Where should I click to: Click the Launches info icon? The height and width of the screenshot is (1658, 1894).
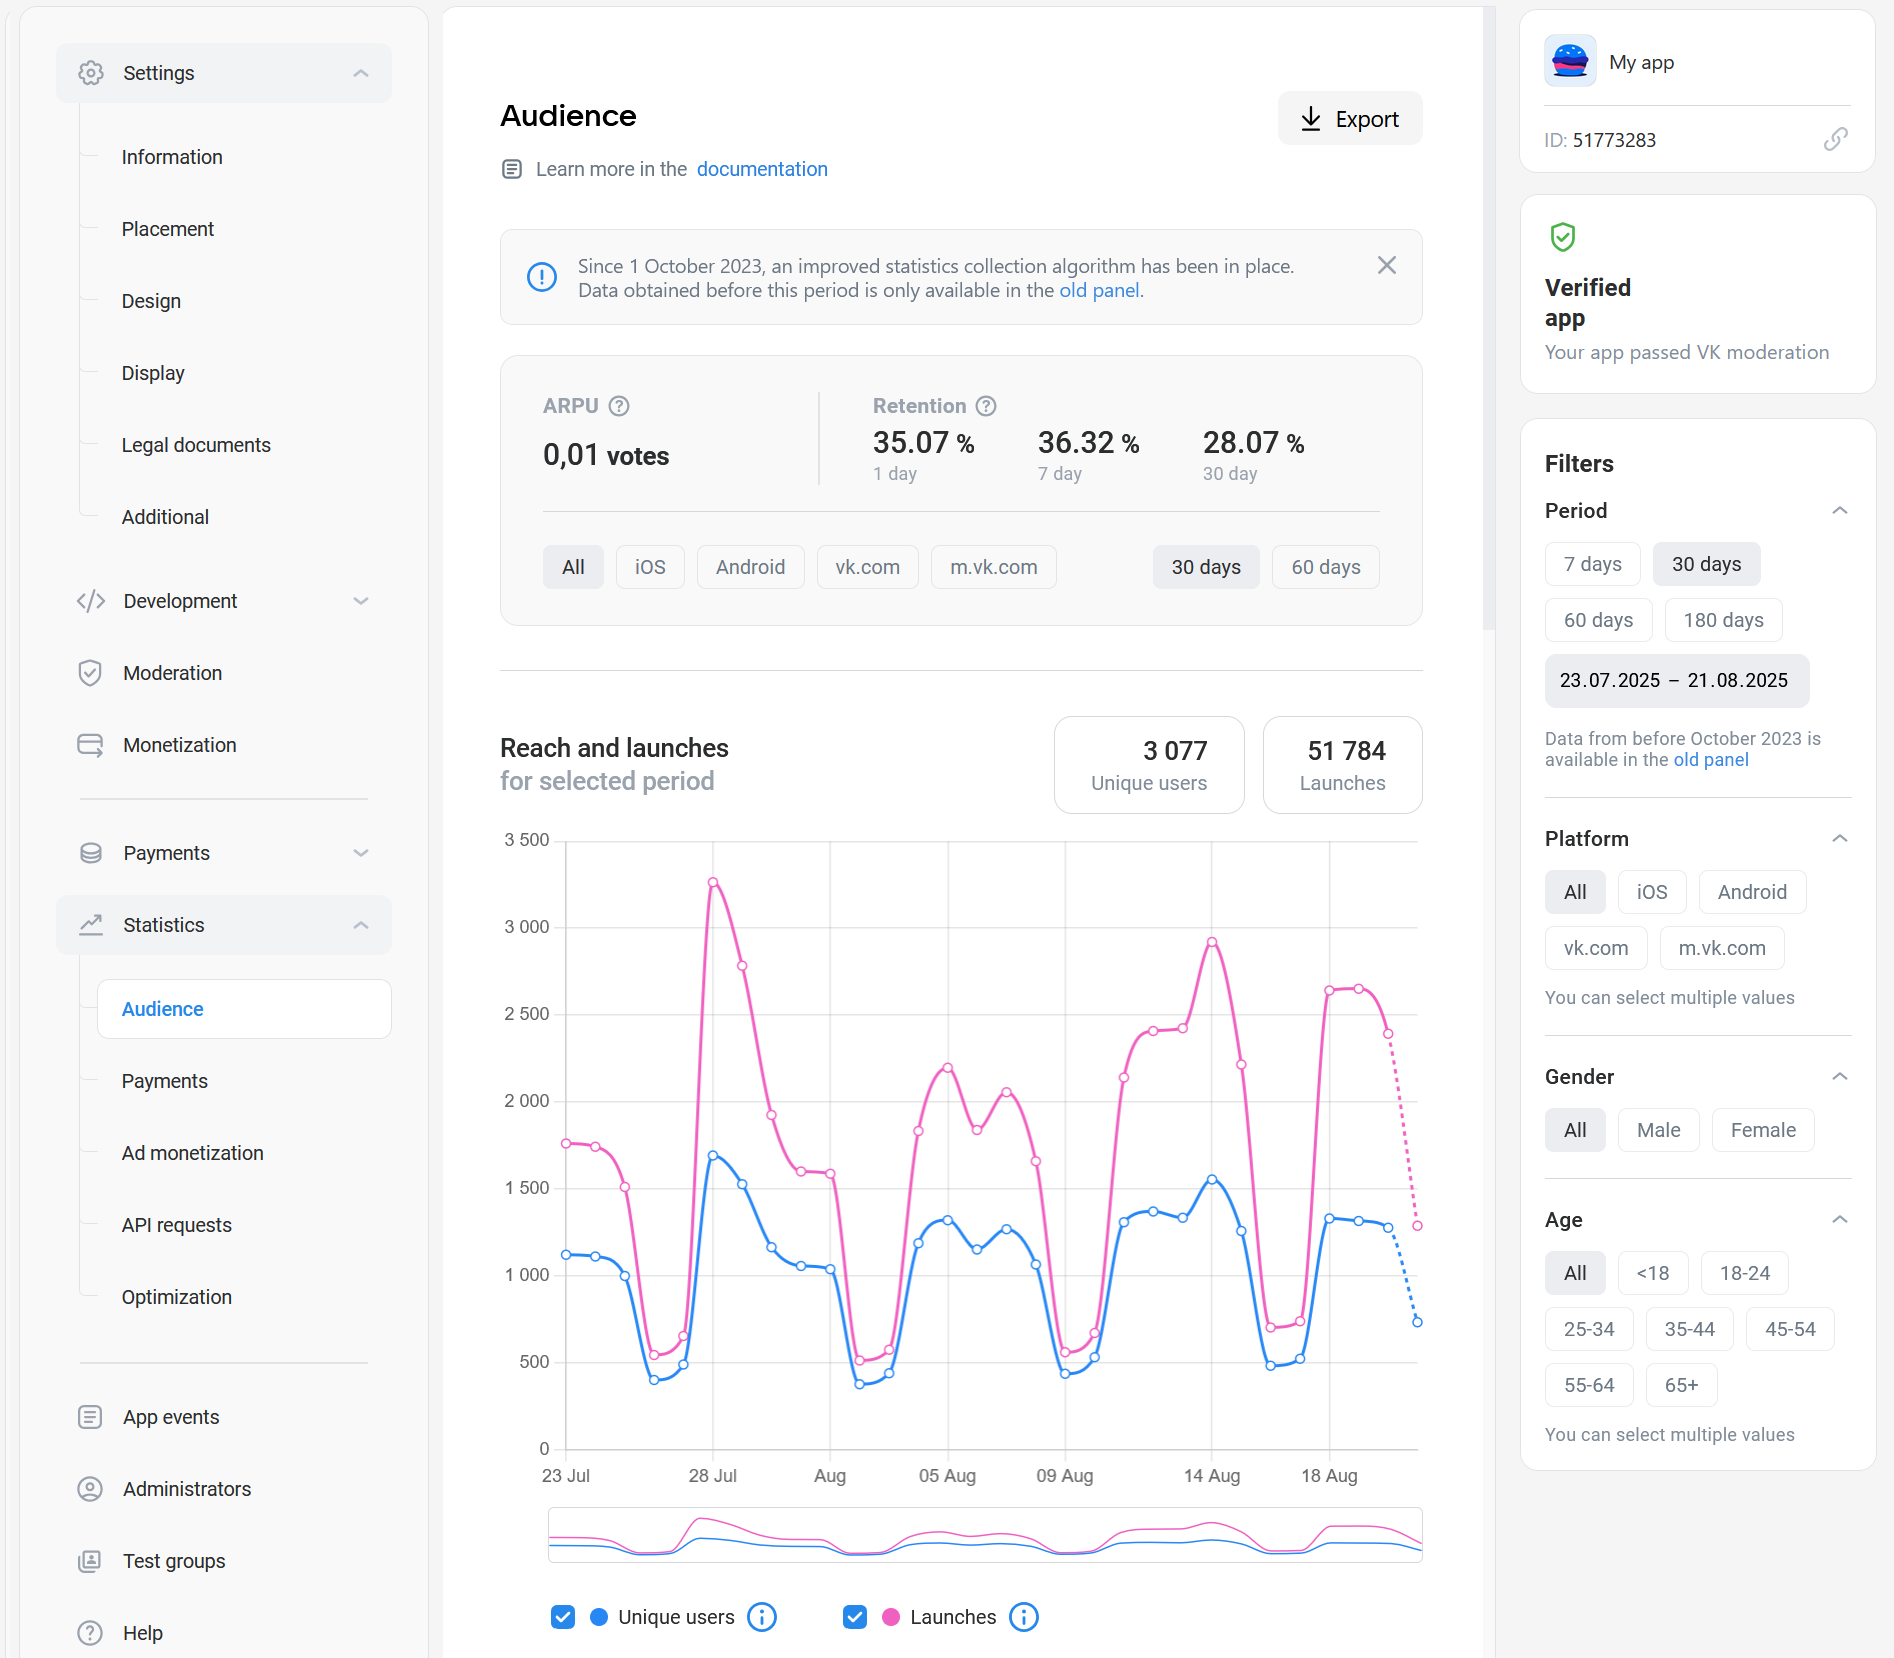(1024, 1617)
